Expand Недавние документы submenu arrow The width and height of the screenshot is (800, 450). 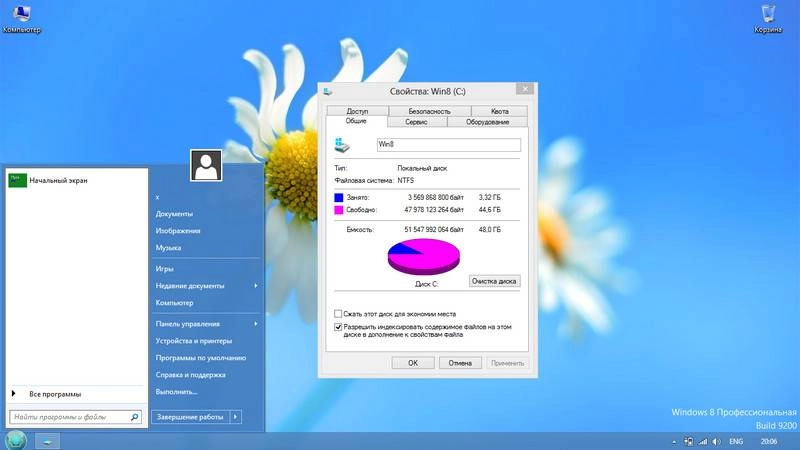coord(256,286)
